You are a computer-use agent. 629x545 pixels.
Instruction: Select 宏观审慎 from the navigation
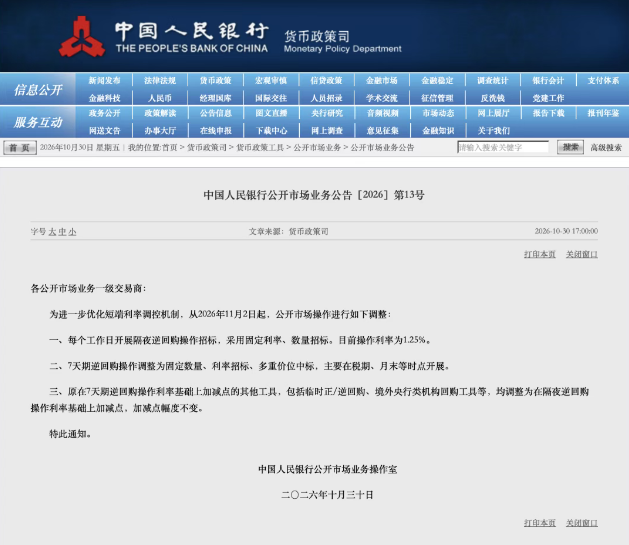271,81
